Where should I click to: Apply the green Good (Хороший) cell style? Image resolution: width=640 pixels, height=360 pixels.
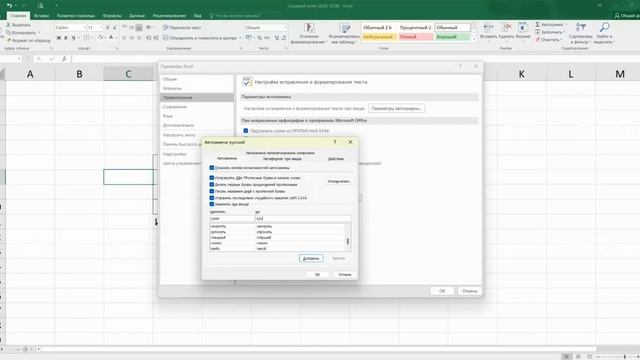coord(452,37)
